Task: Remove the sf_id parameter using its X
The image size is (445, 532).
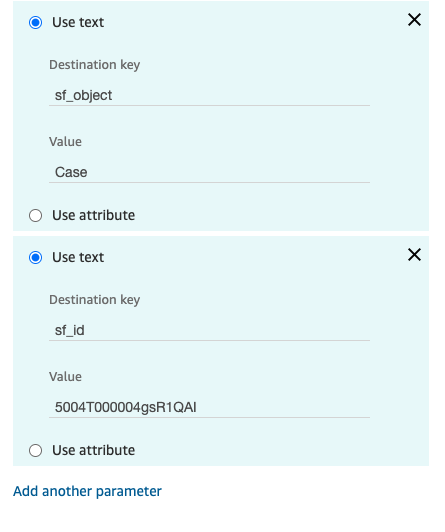Action: pos(414,255)
